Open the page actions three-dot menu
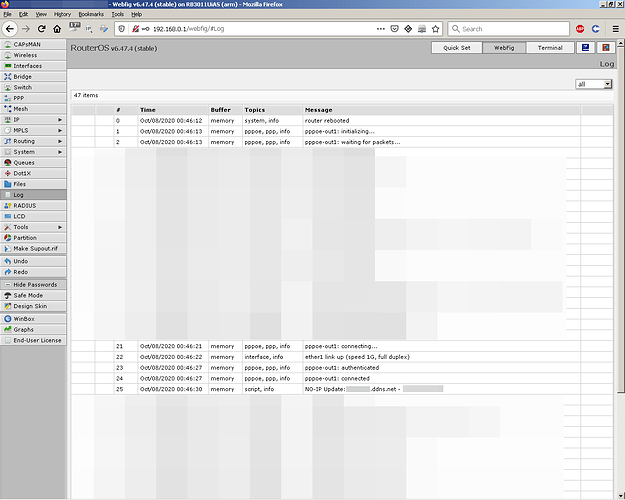Viewport: 625px width, 500px height. pos(381,29)
